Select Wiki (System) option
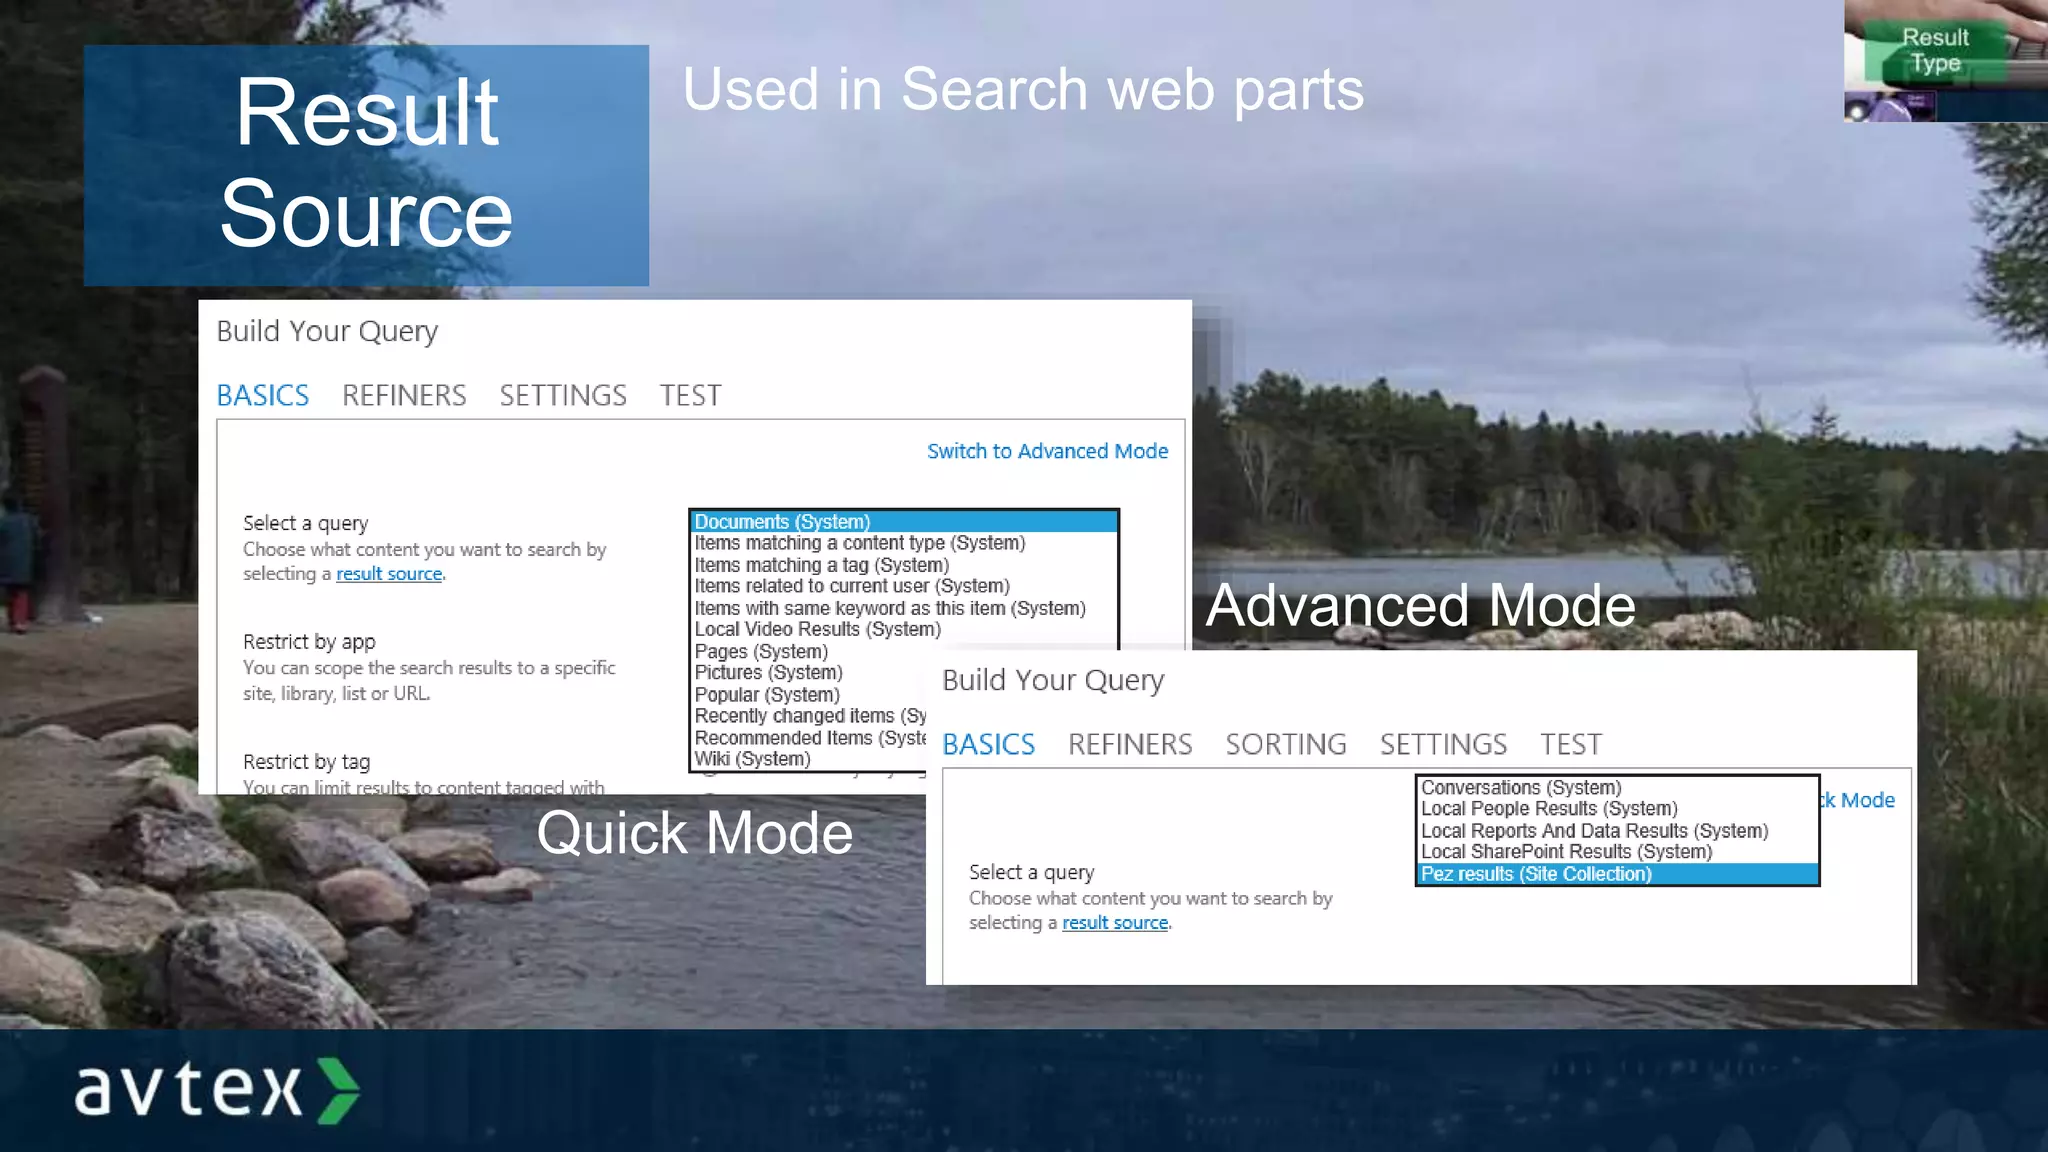 [x=752, y=759]
